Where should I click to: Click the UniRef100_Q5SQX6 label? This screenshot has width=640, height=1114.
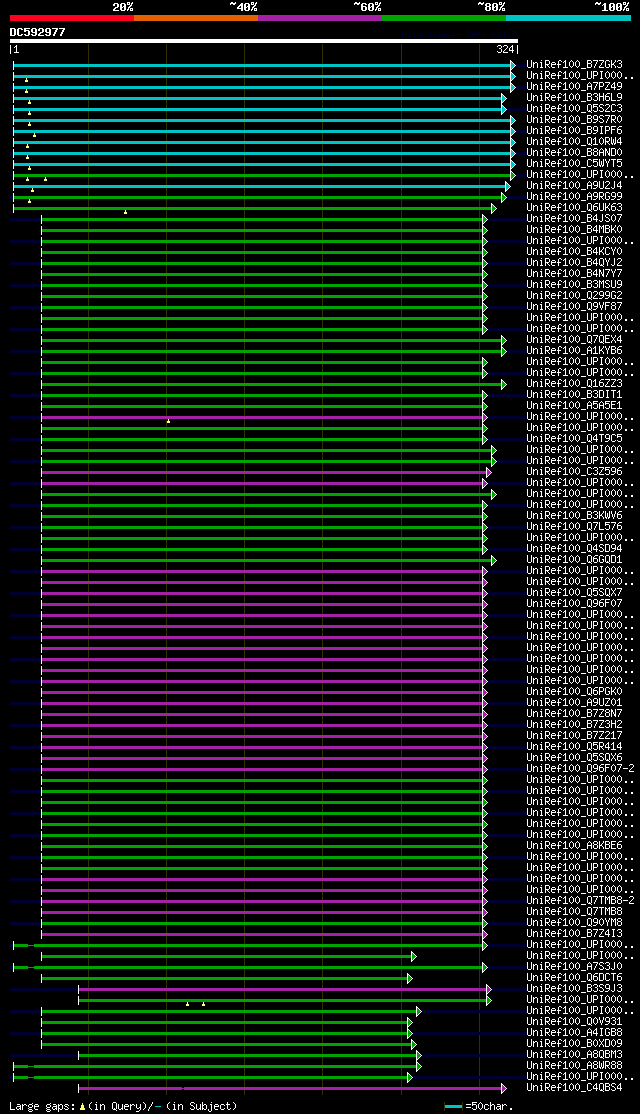(x=575, y=758)
